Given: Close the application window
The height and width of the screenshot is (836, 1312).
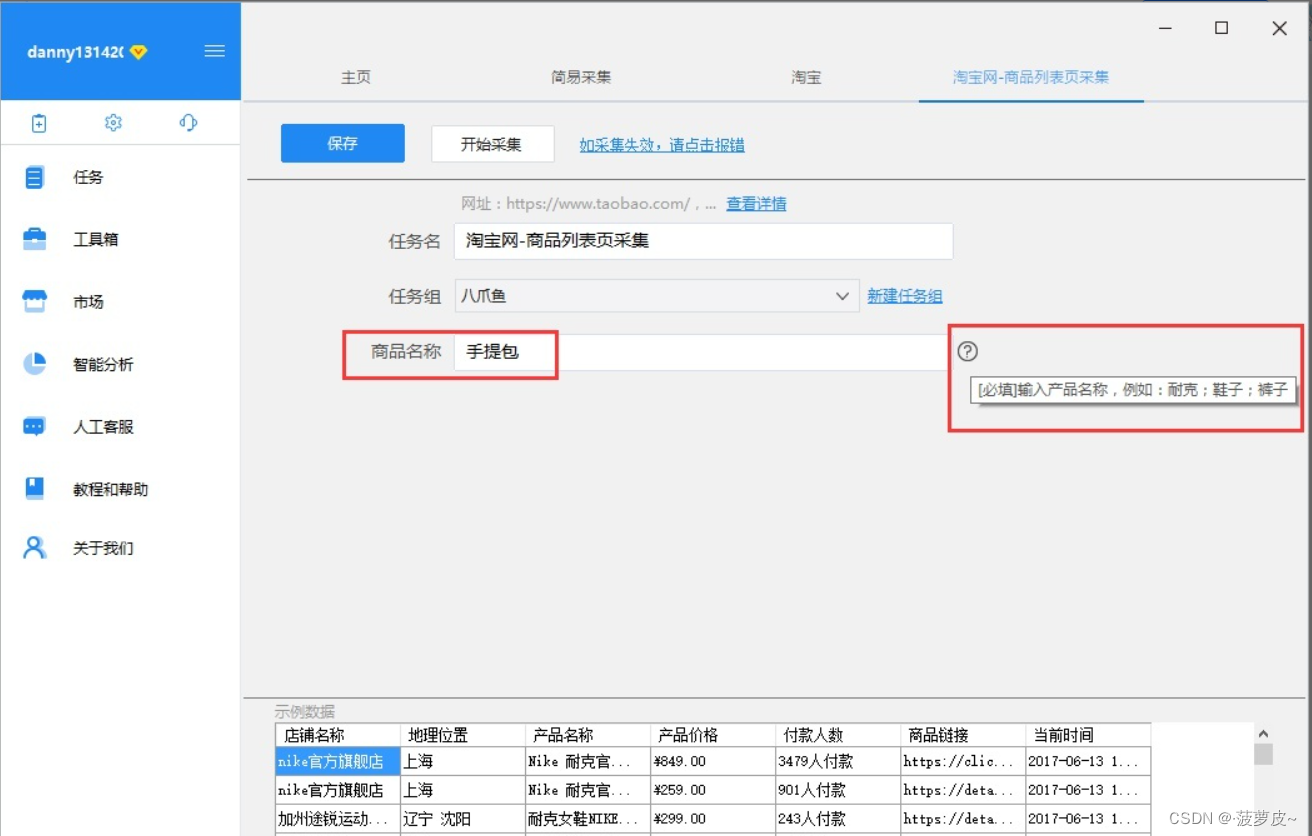Looking at the screenshot, I should pos(1279,28).
